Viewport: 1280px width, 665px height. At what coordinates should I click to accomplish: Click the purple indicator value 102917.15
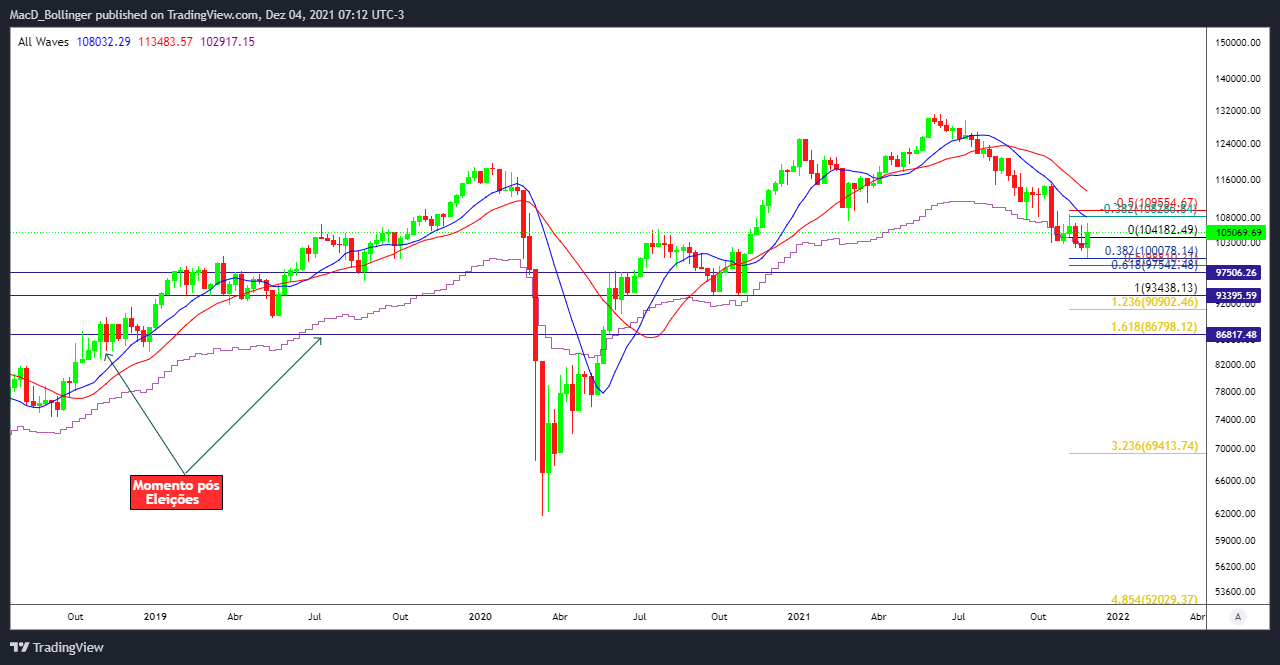(228, 42)
